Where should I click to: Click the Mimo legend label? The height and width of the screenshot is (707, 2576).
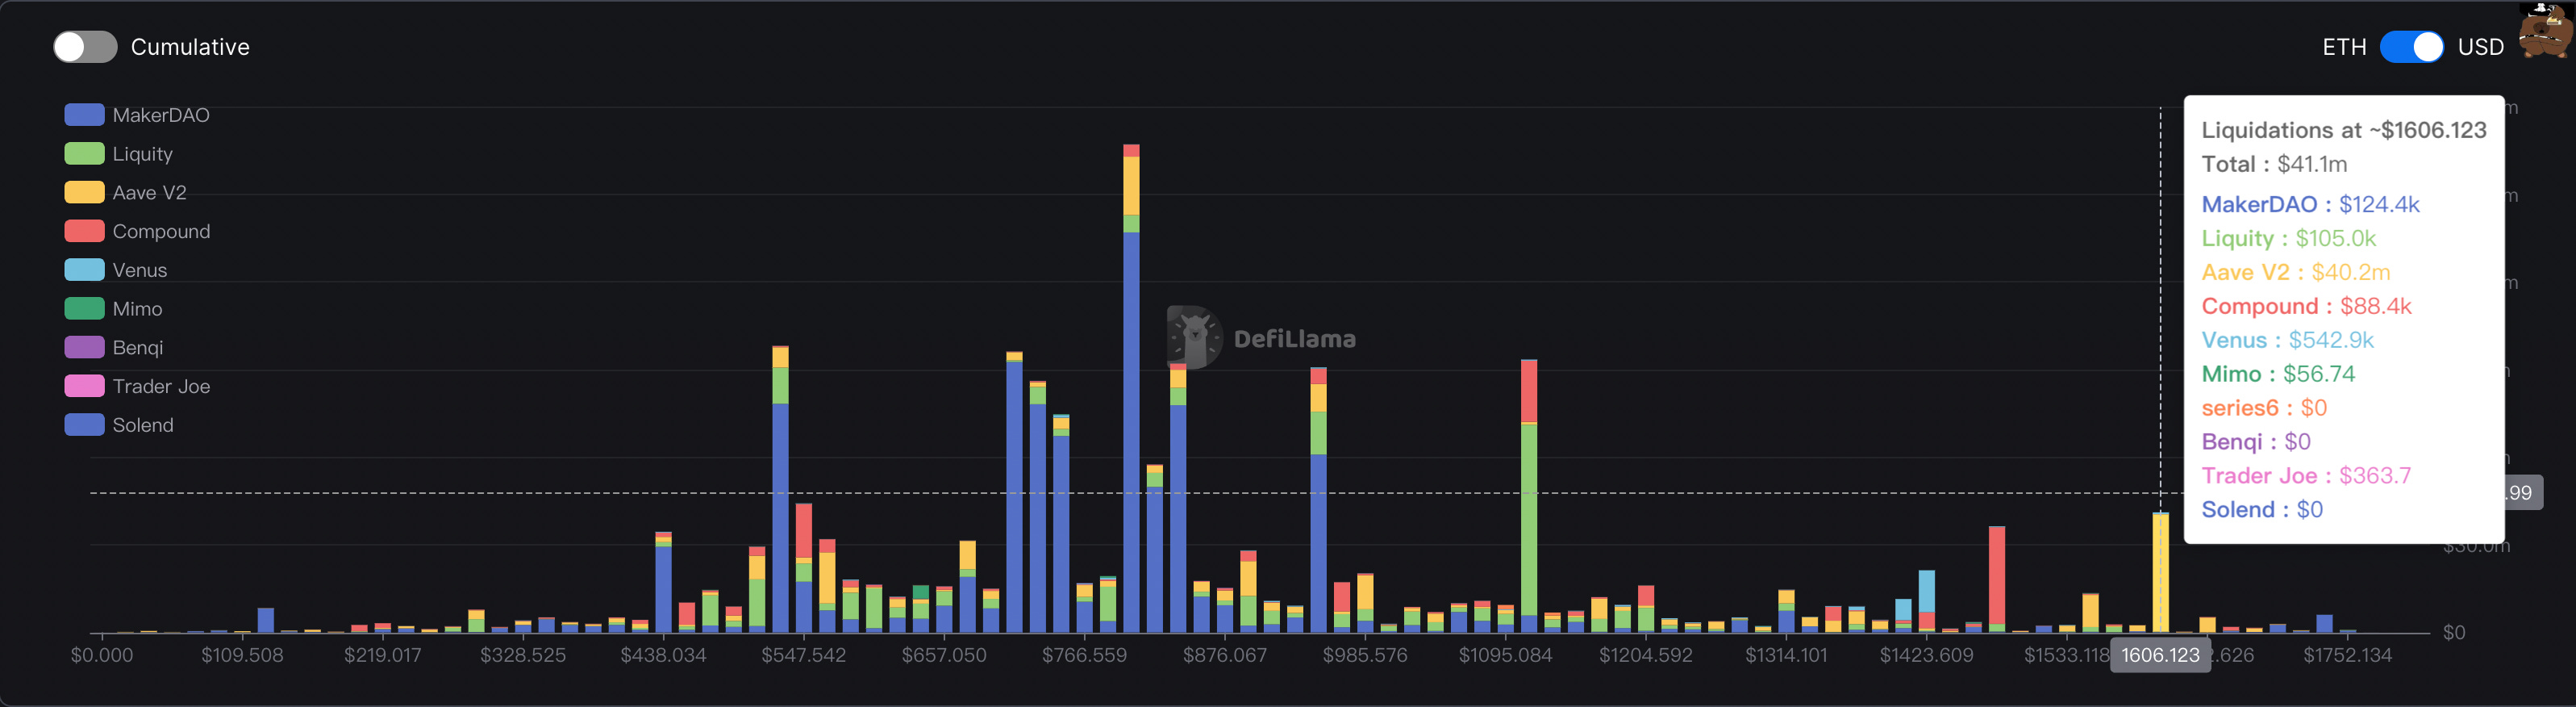[137, 309]
